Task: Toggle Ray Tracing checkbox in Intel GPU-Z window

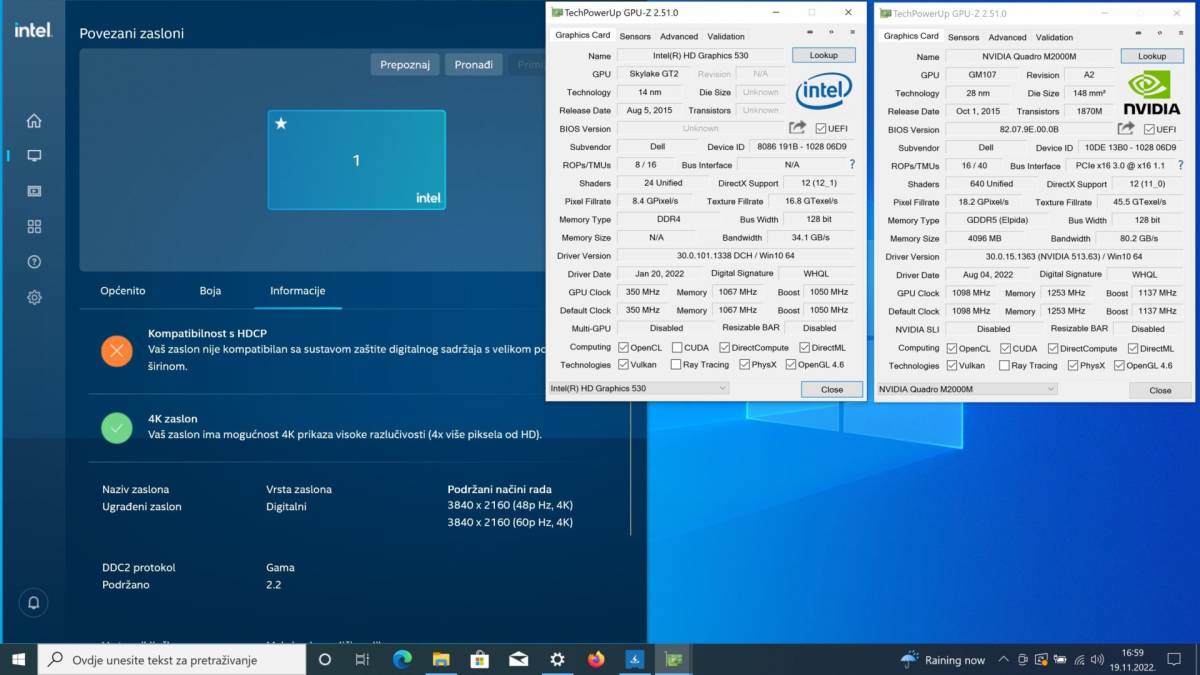Action: pos(676,365)
